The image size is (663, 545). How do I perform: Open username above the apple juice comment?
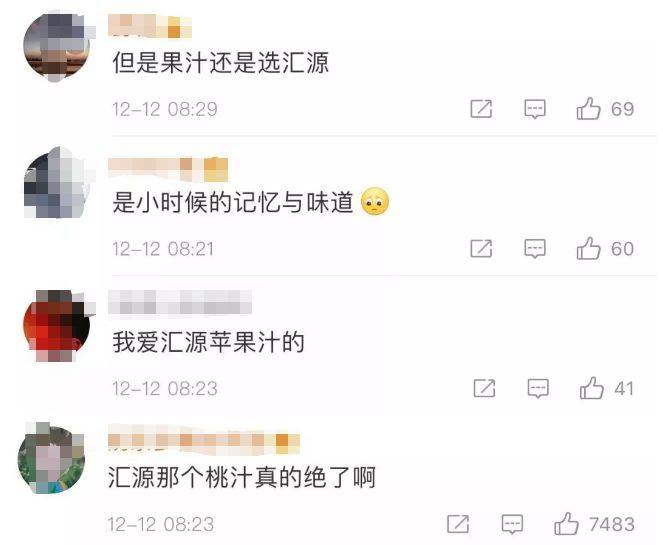180,302
